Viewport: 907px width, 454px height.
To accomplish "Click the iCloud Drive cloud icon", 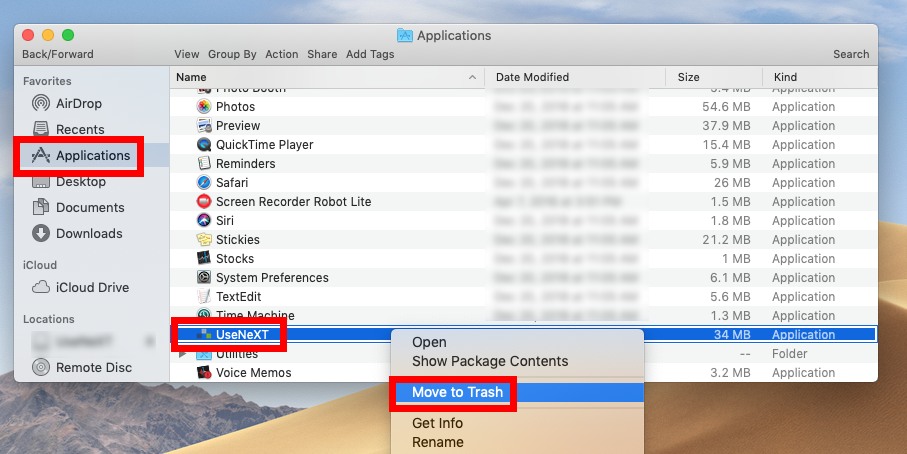I will (x=40, y=287).
